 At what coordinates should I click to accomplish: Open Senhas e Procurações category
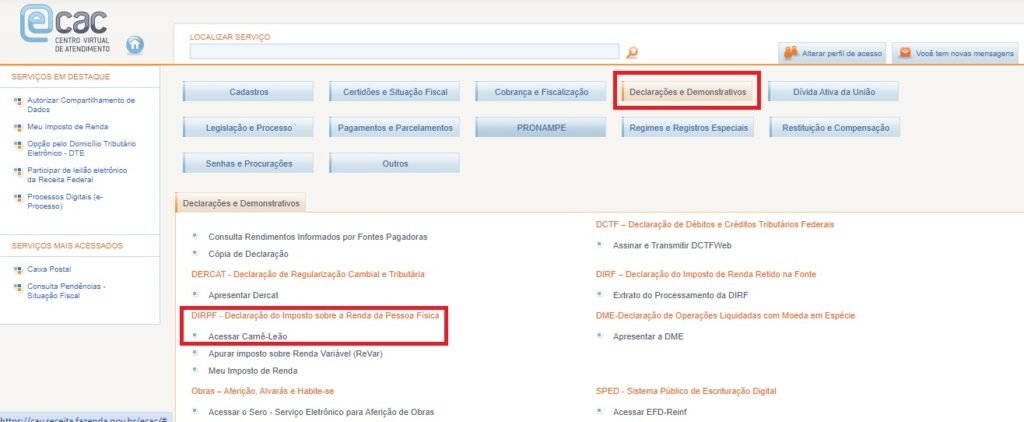pos(248,163)
